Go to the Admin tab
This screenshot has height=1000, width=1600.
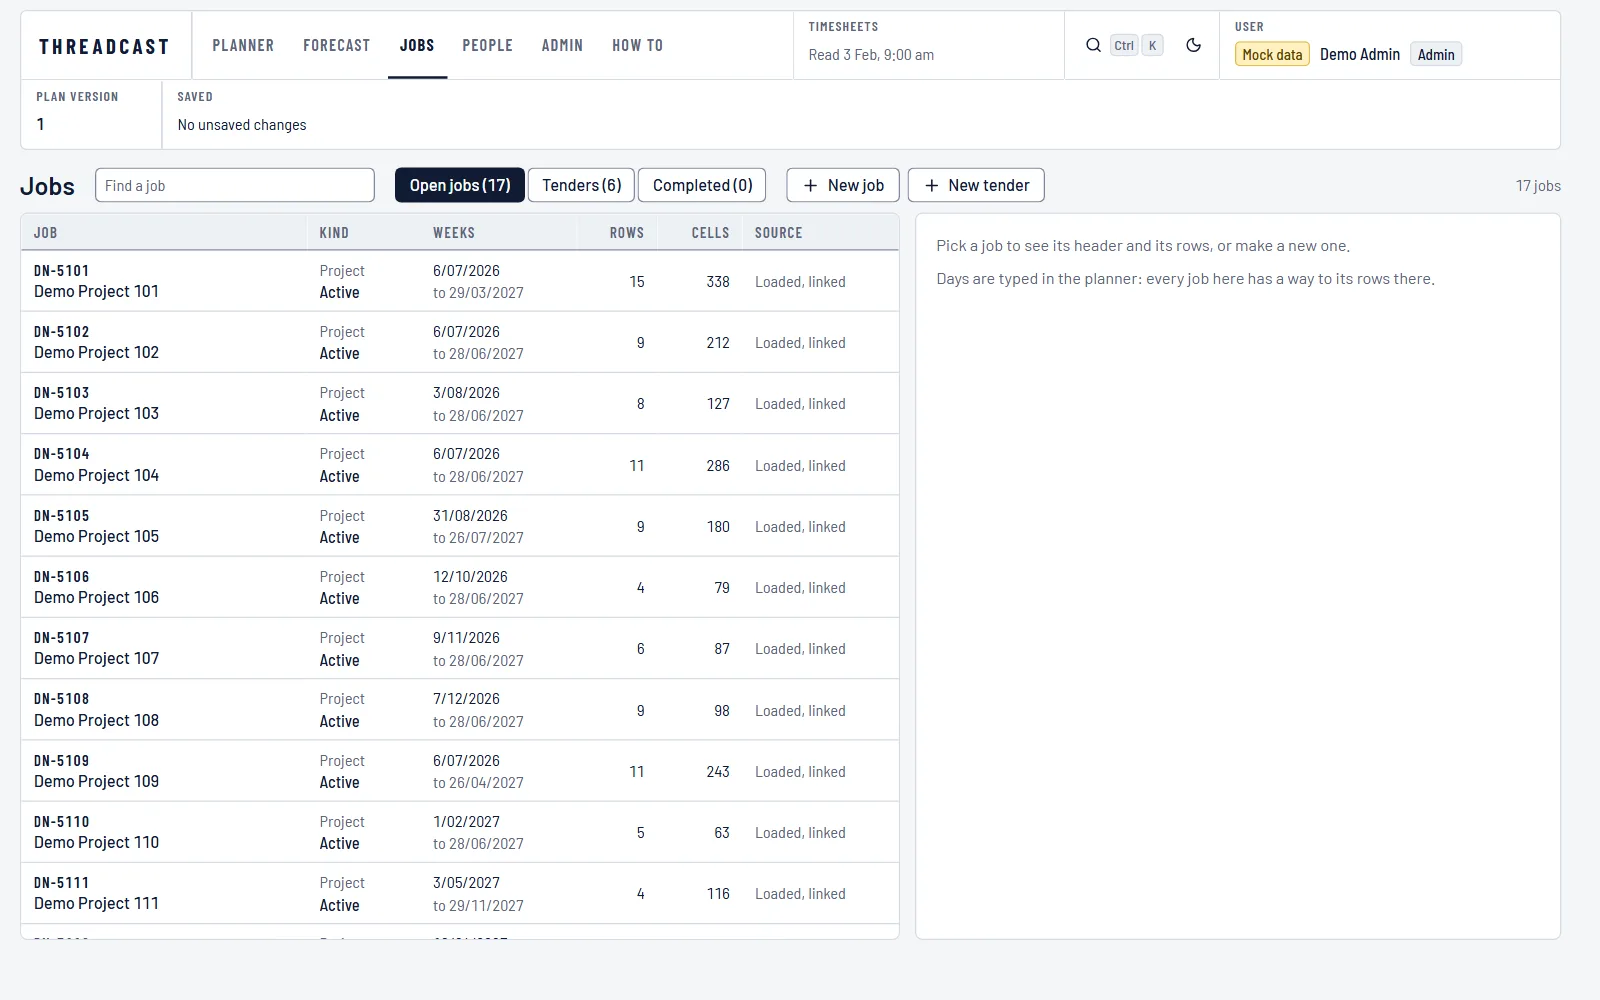tap(562, 45)
